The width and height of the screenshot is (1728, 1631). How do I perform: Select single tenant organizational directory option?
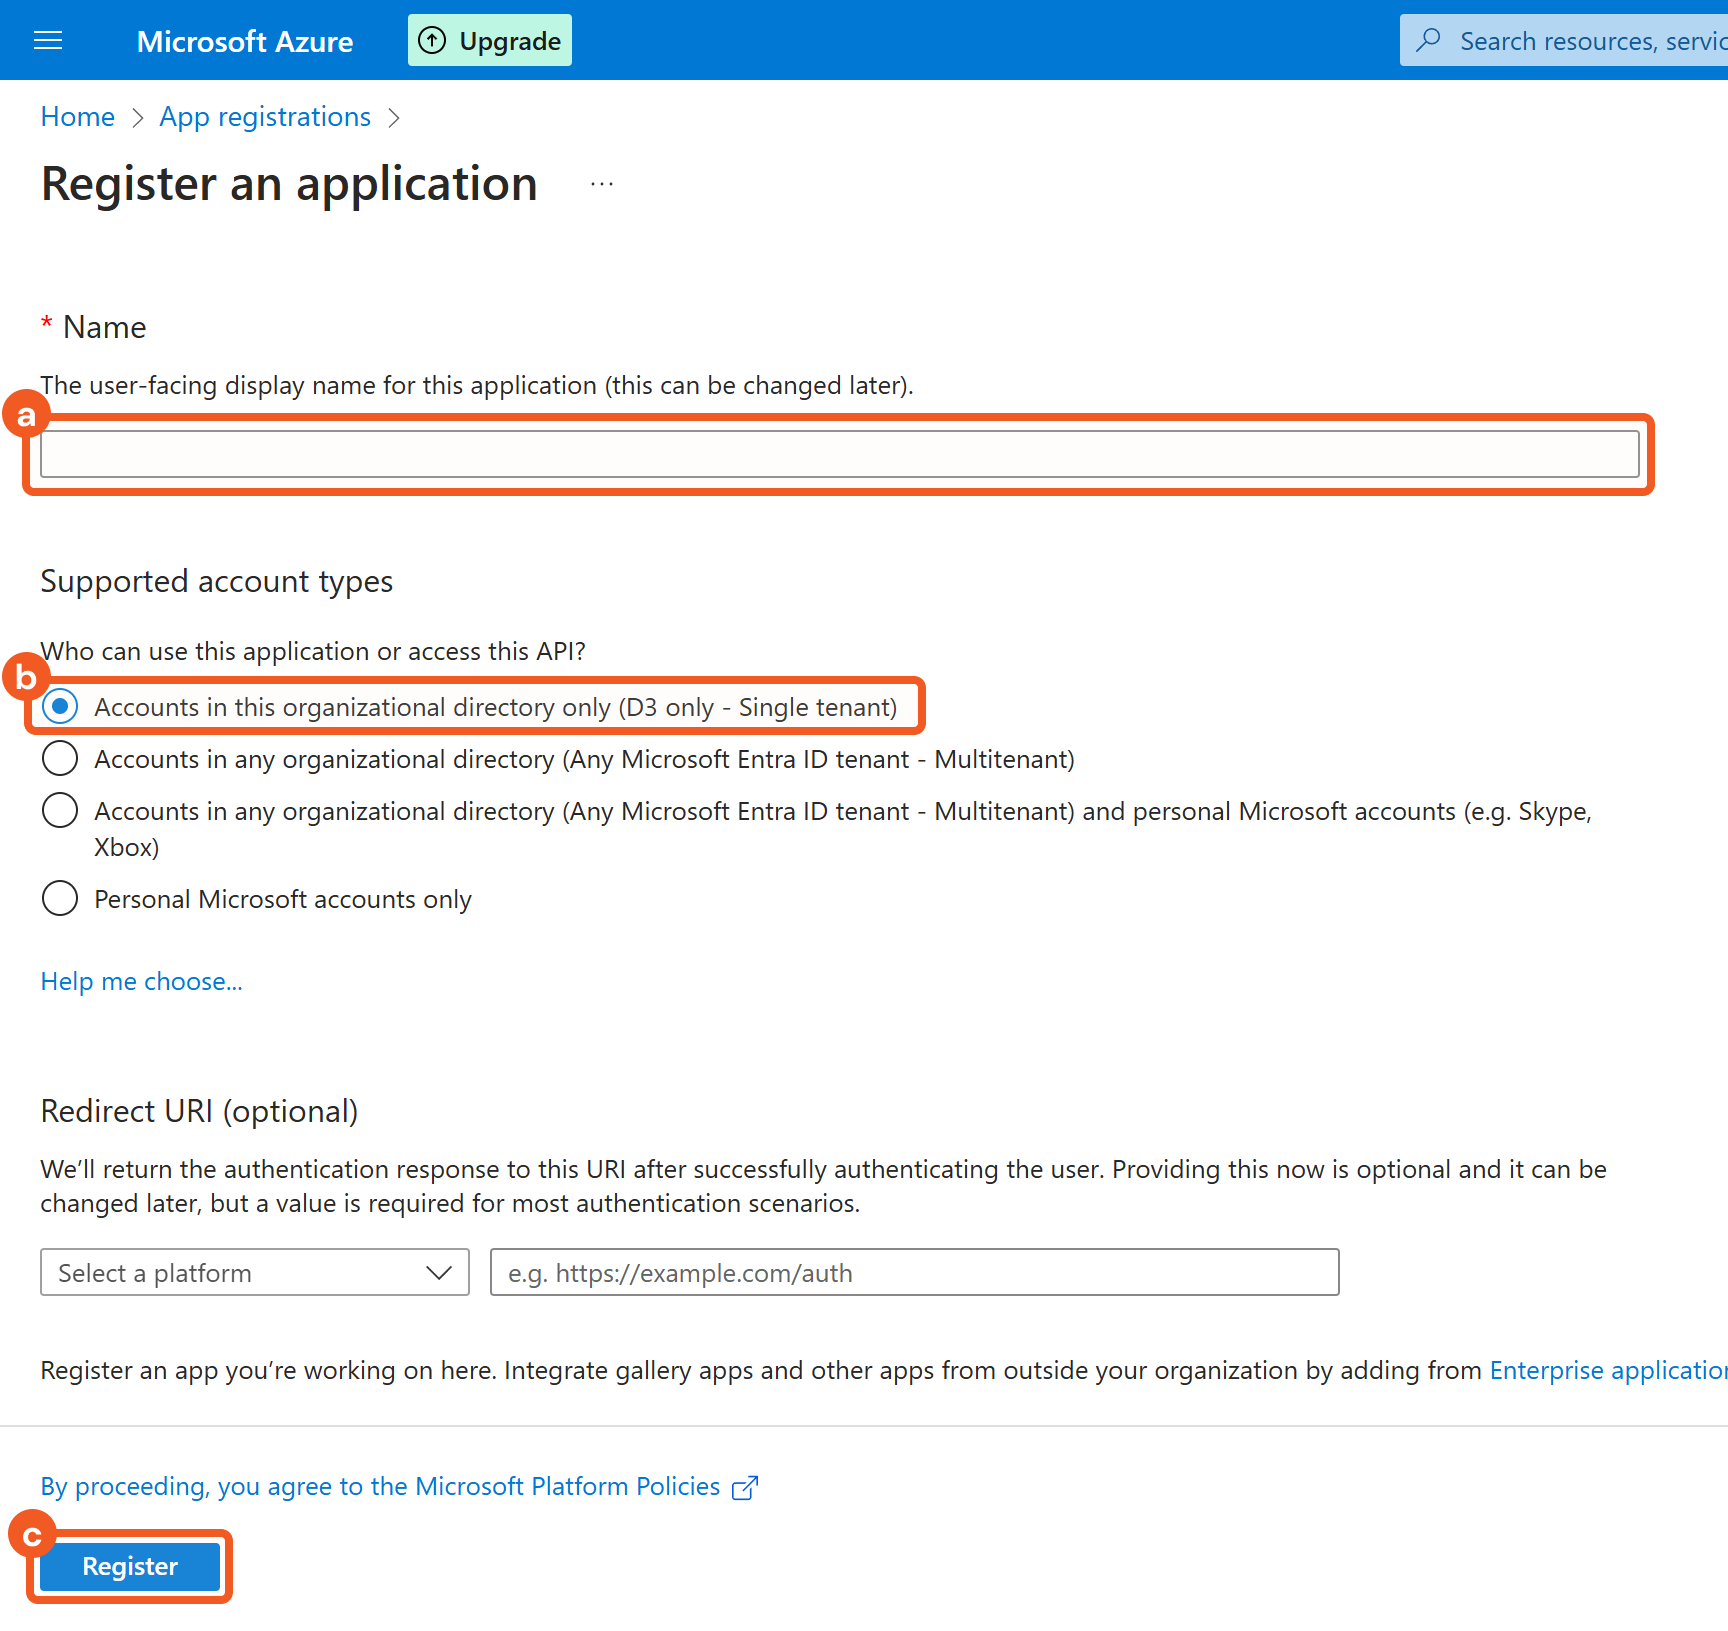(x=60, y=707)
